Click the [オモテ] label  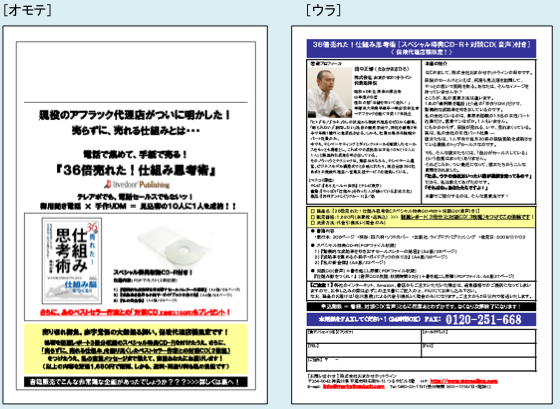pos(27,10)
